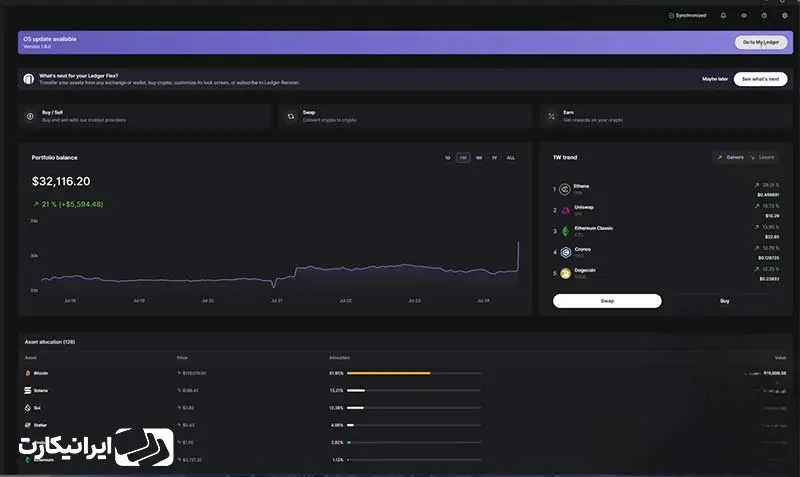Click the Earn percent icon
This screenshot has height=477, width=800.
pos(552,116)
